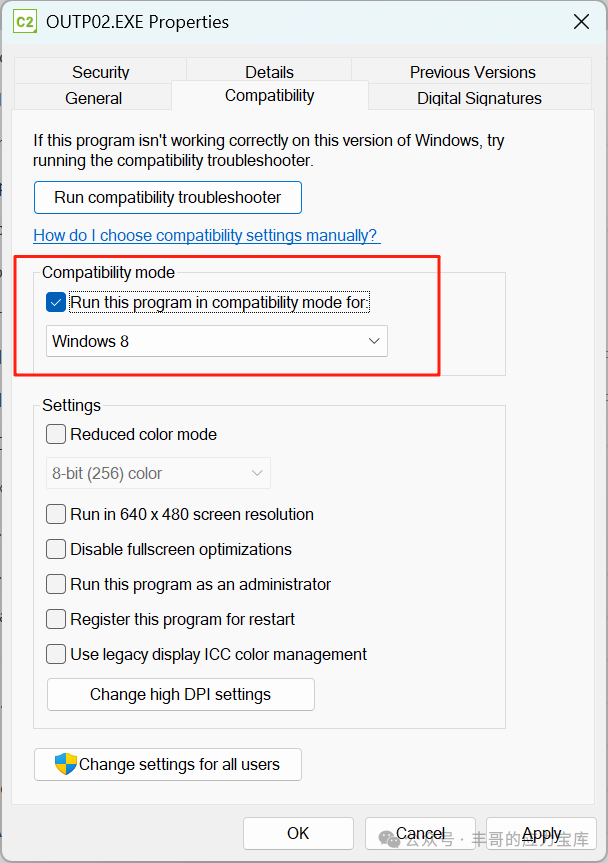Expand the 8-bit (256) color dropdown
This screenshot has width=608, height=863.
click(x=158, y=473)
